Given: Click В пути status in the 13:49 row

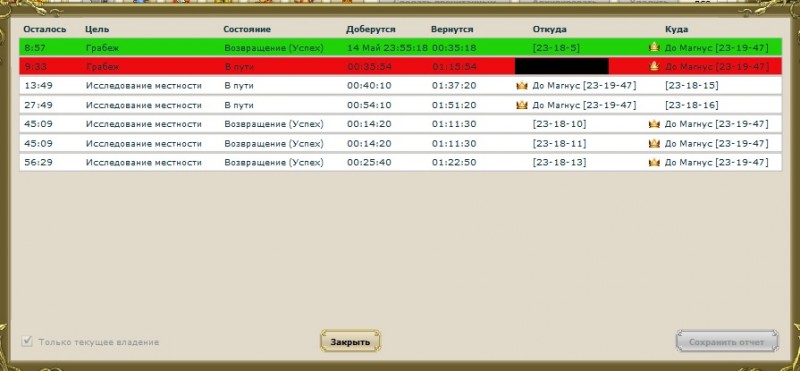Looking at the screenshot, I should tap(239, 86).
